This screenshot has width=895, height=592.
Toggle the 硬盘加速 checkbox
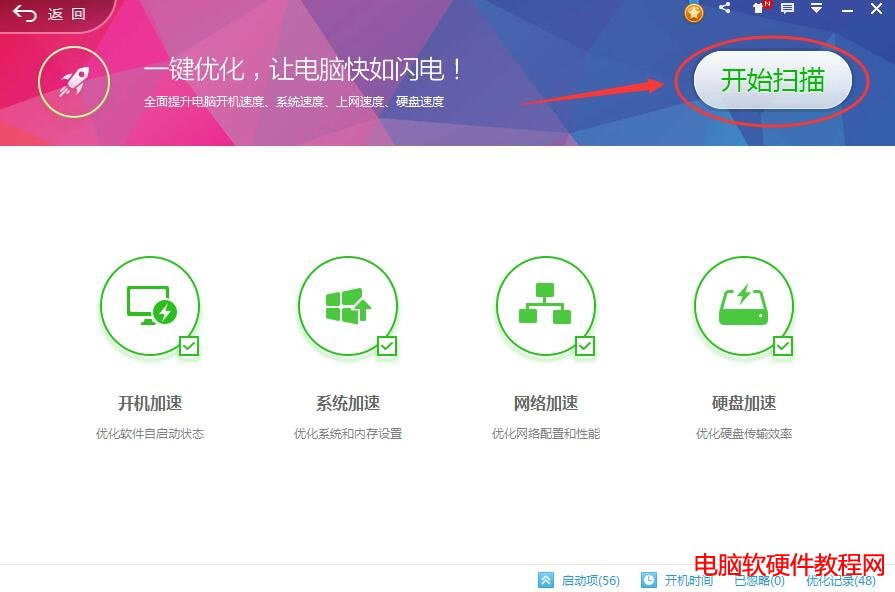[783, 346]
